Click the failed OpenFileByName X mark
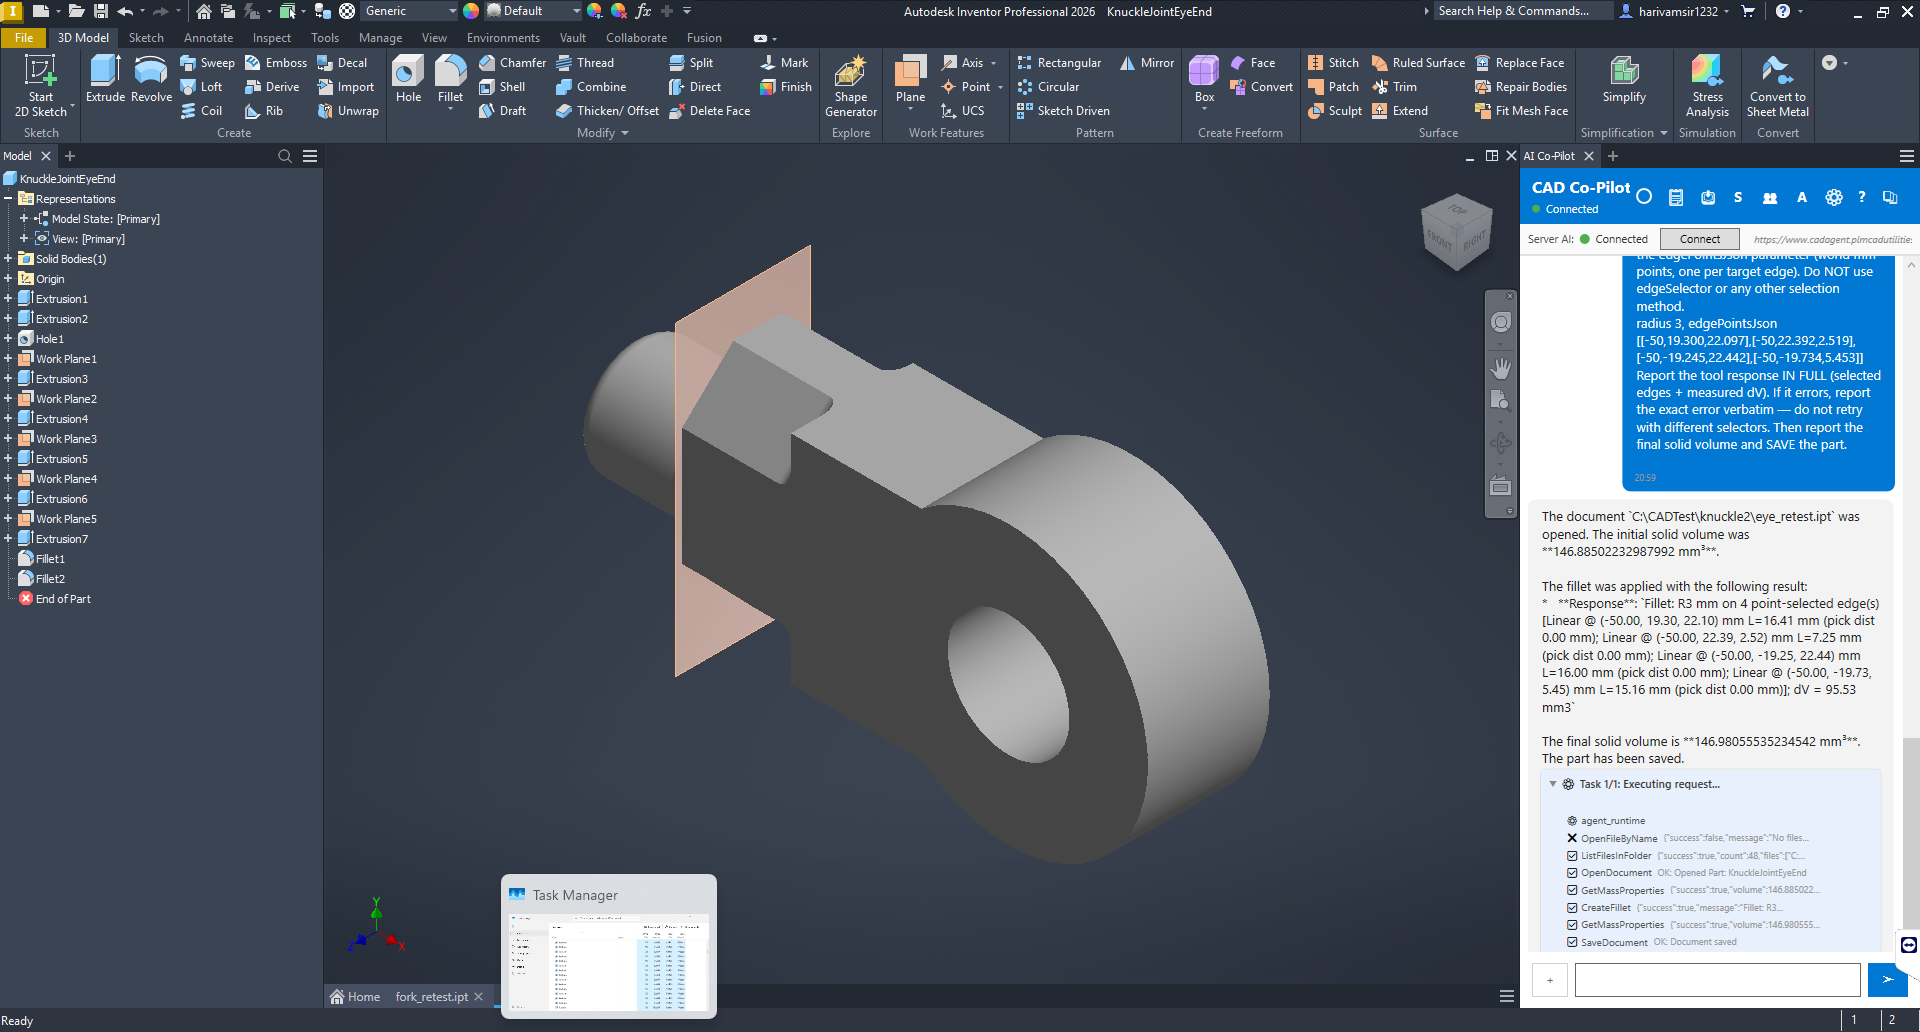The height and width of the screenshot is (1032, 1920). click(x=1572, y=838)
